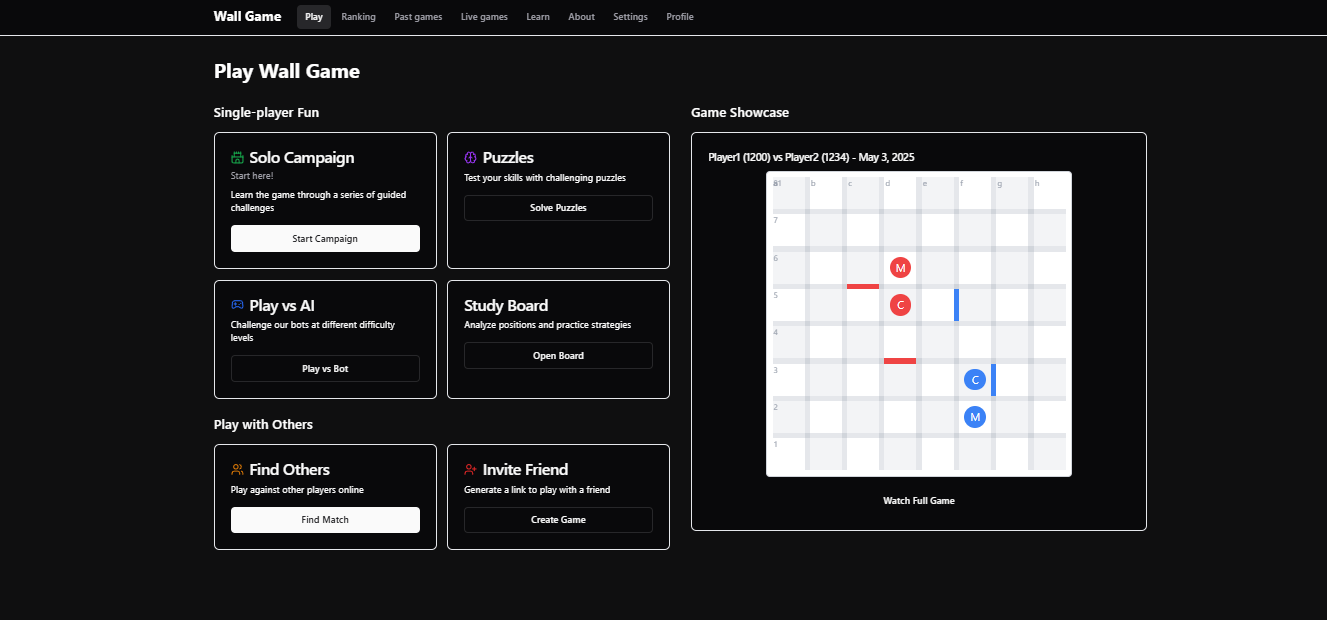Click the Solo Campaign calendar icon
Screen dimensions: 1327x620
[238, 158]
